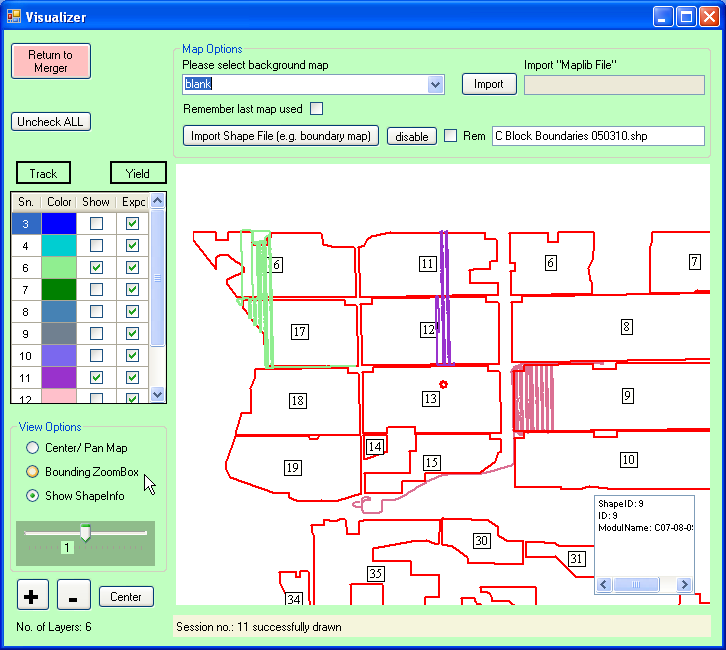The height and width of the screenshot is (650, 726).
Task: Click the plus zoom-in button
Action: 32,596
